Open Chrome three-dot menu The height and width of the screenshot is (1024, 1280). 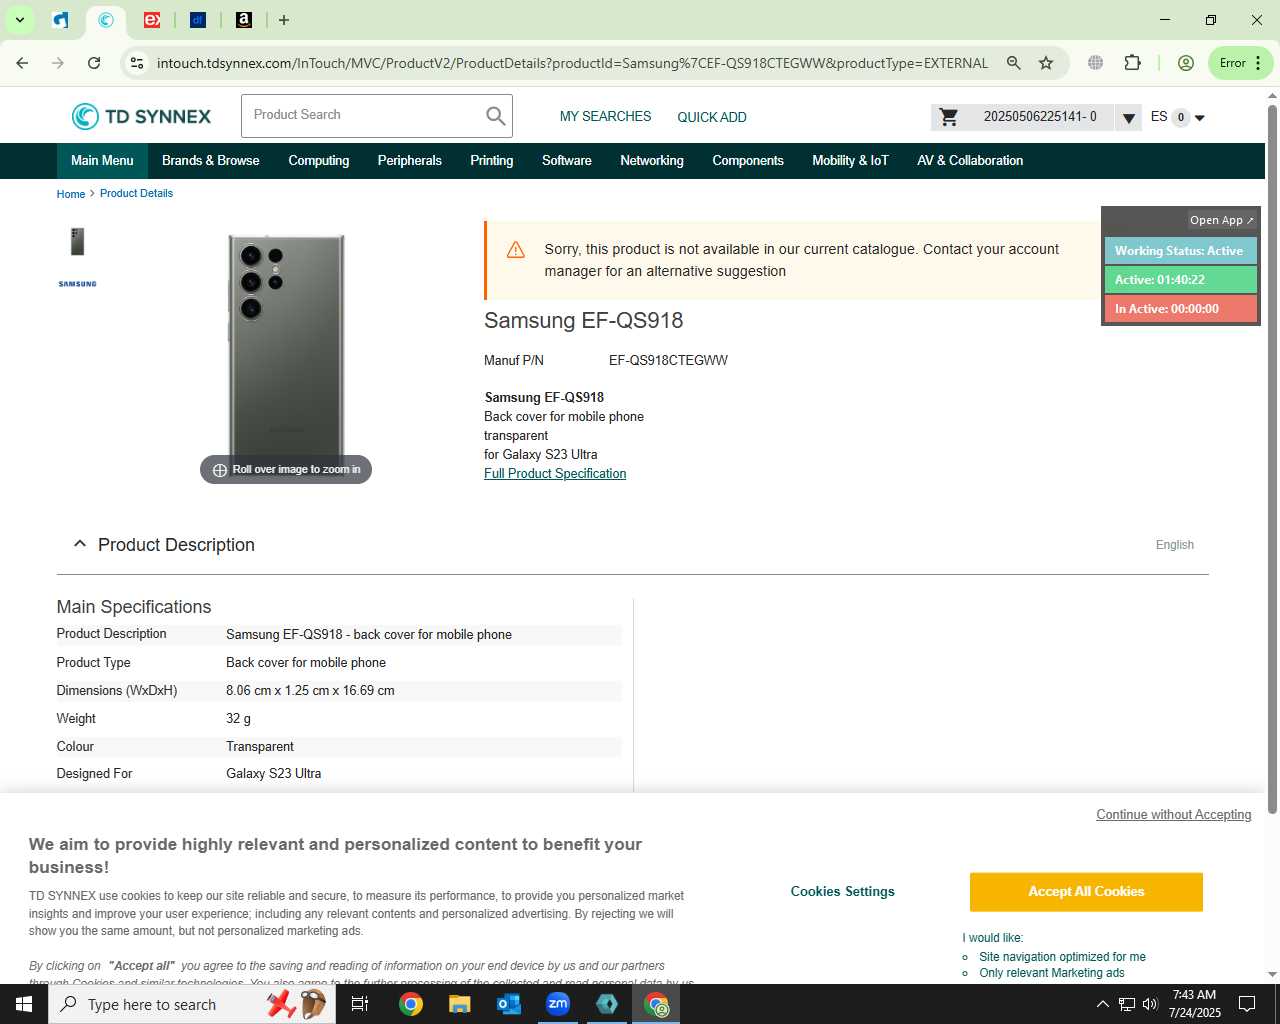pyautogui.click(x=1258, y=63)
